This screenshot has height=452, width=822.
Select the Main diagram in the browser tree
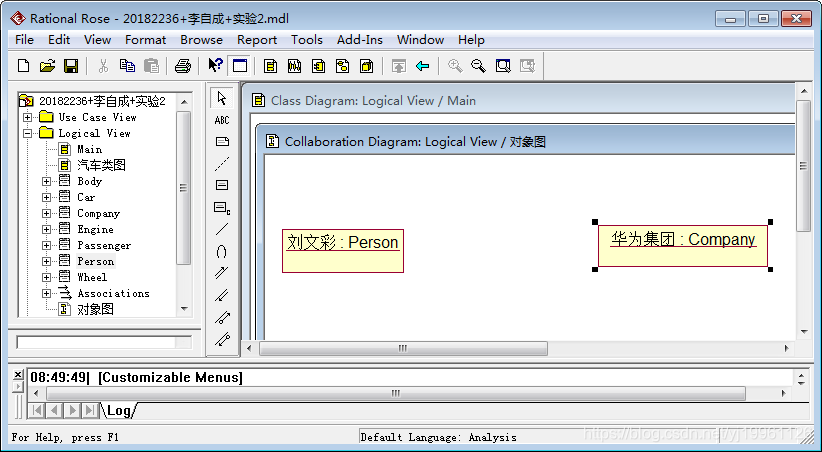pos(90,149)
